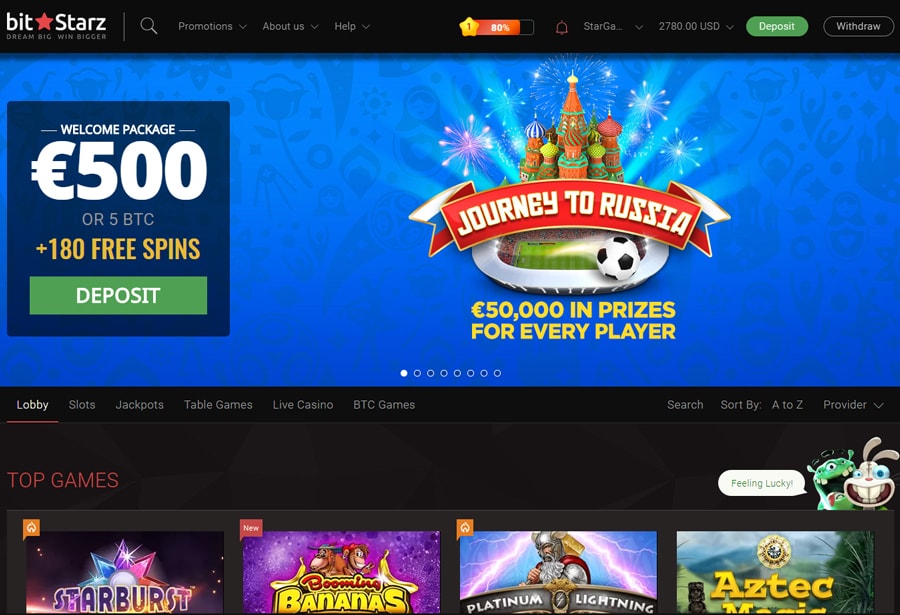
Task: Open the Live Casino tab
Action: pos(303,405)
